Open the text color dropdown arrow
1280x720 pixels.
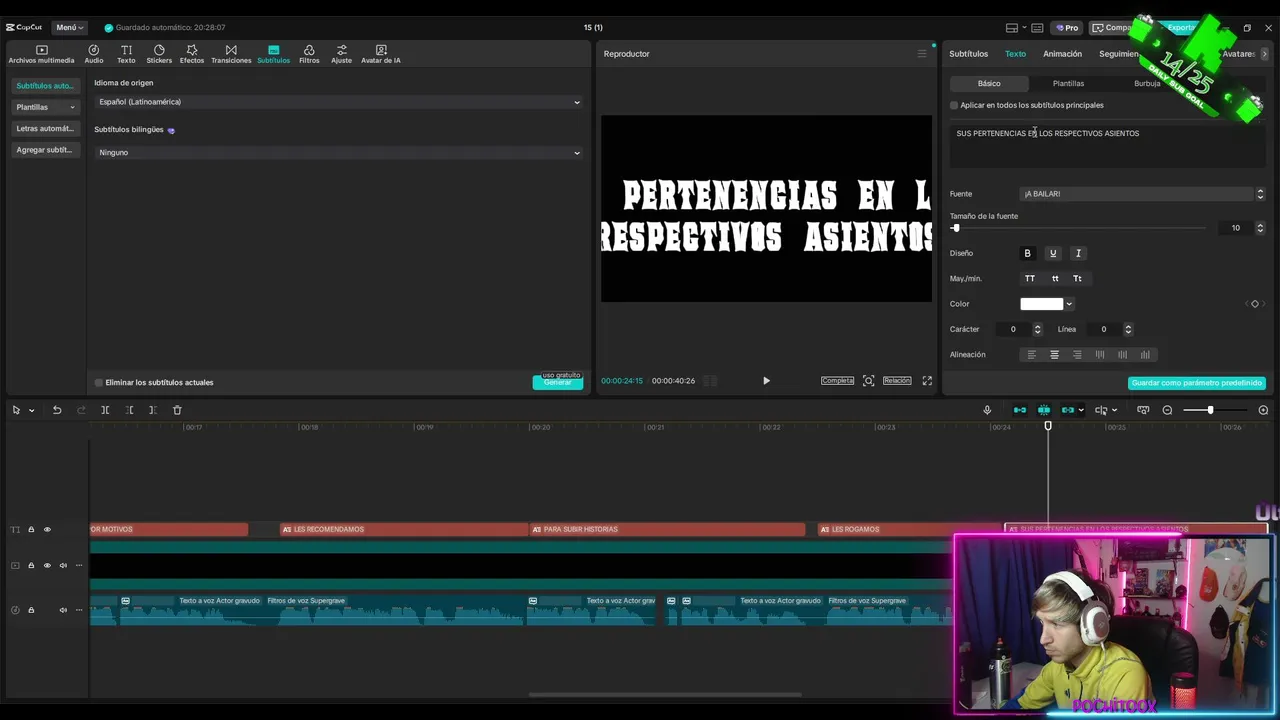pyautogui.click(x=1069, y=304)
